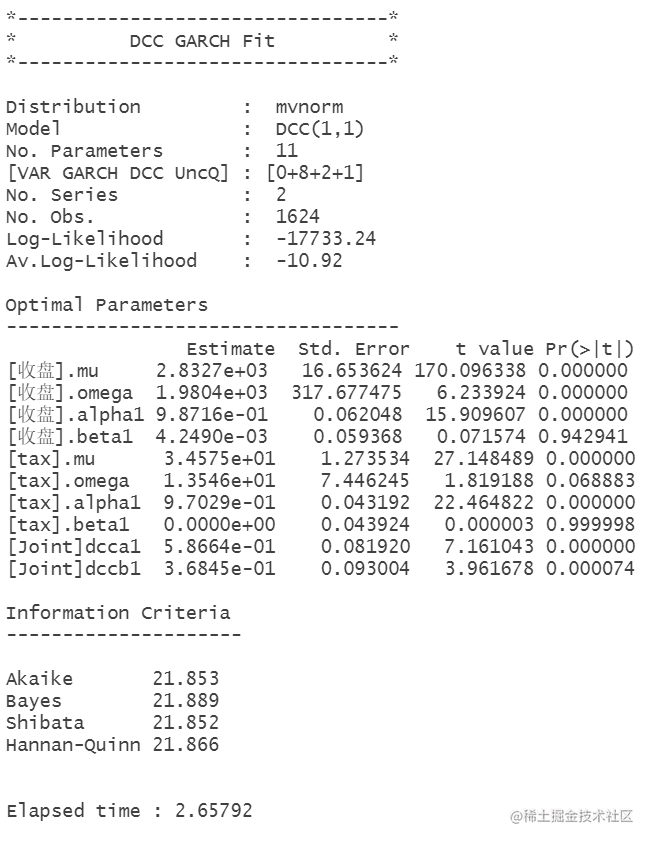Click the 稀土掘金技术社区 watermark
The height and width of the screenshot is (845, 654).
click(572, 816)
